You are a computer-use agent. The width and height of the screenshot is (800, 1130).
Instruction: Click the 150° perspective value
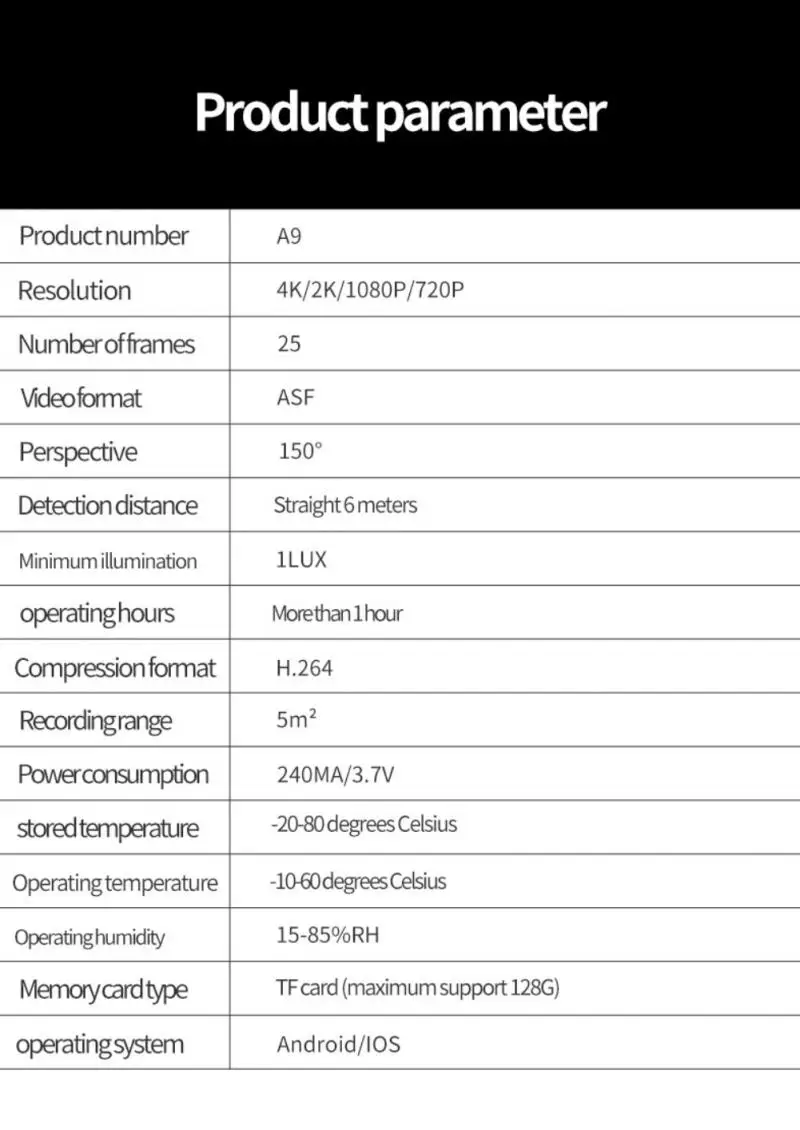(x=300, y=451)
